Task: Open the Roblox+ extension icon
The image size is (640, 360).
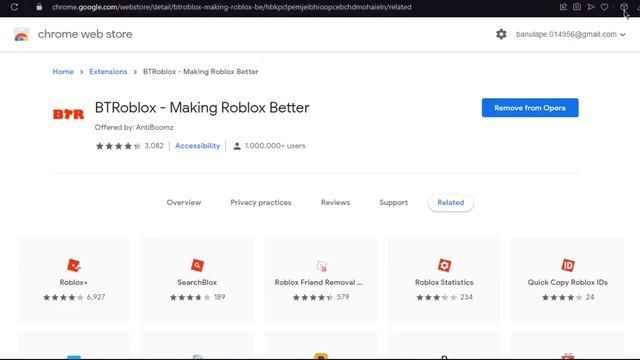Action: 74,265
